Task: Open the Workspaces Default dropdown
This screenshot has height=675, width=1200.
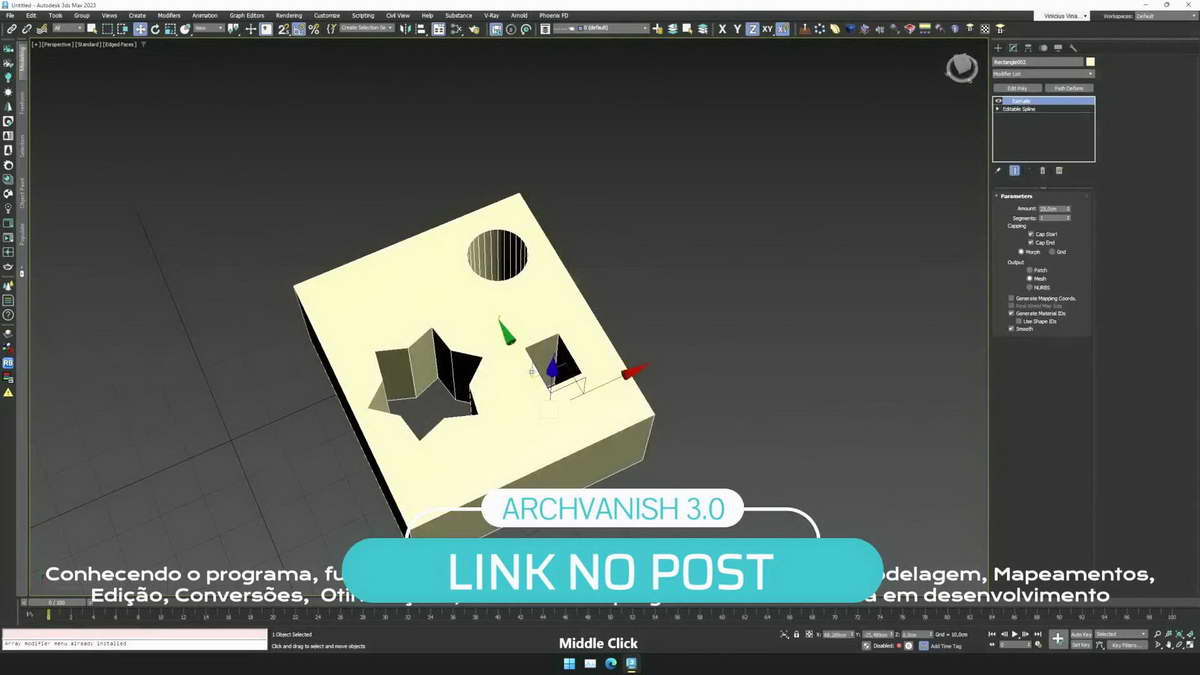Action: coord(1164,16)
